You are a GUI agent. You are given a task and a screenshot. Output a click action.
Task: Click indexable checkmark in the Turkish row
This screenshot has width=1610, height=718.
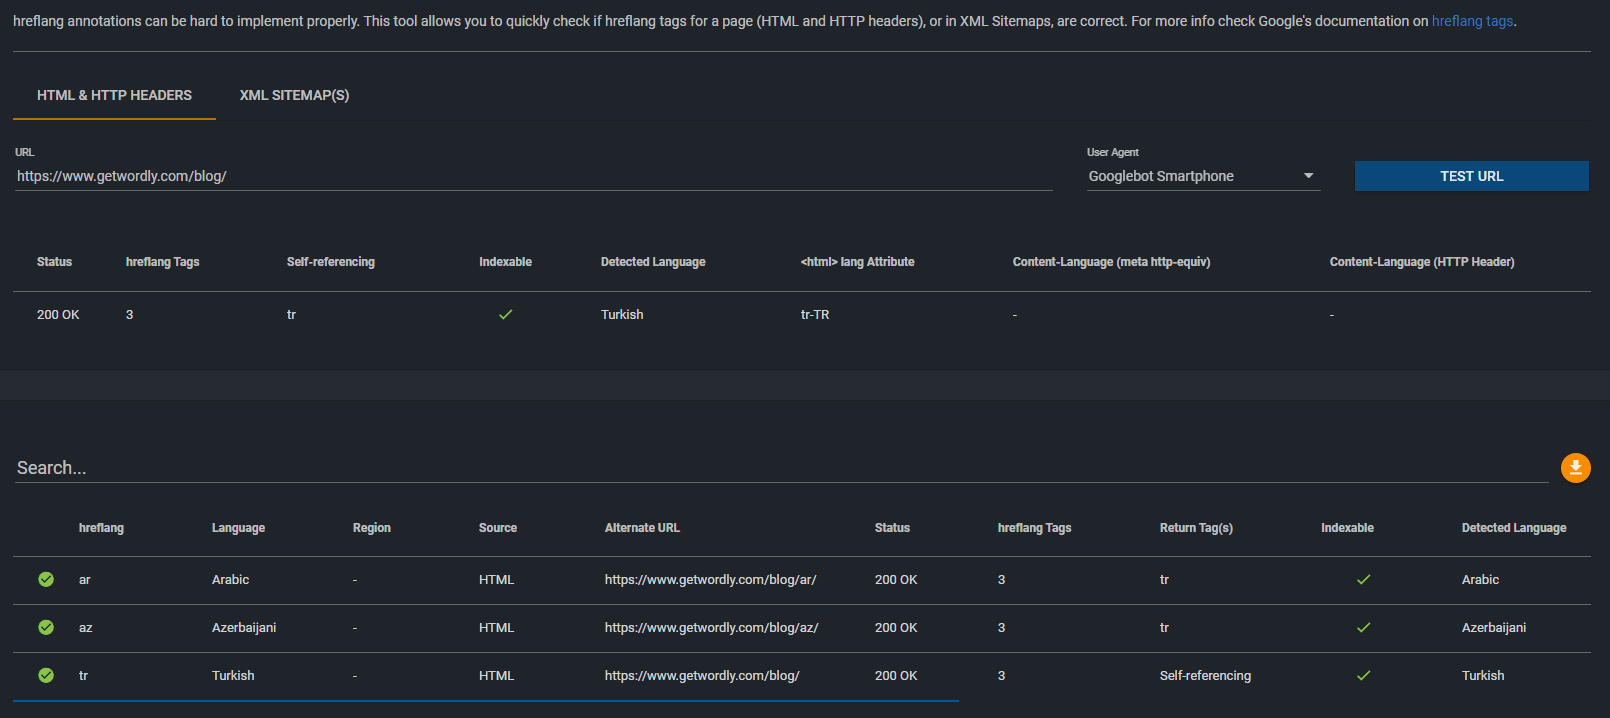[x=1363, y=675]
